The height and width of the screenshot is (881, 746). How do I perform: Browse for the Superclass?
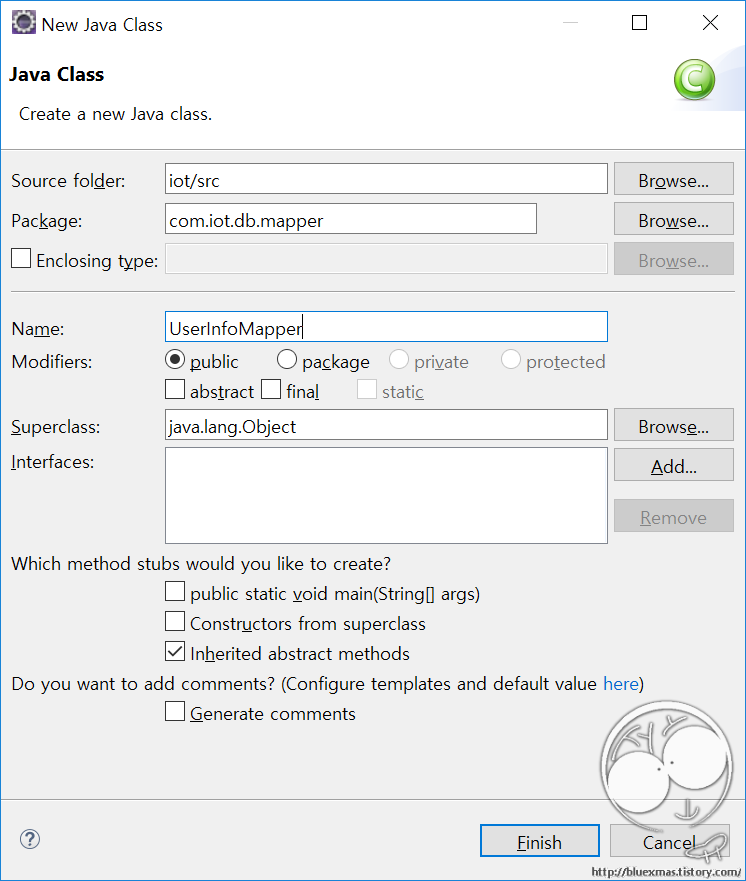click(x=674, y=425)
